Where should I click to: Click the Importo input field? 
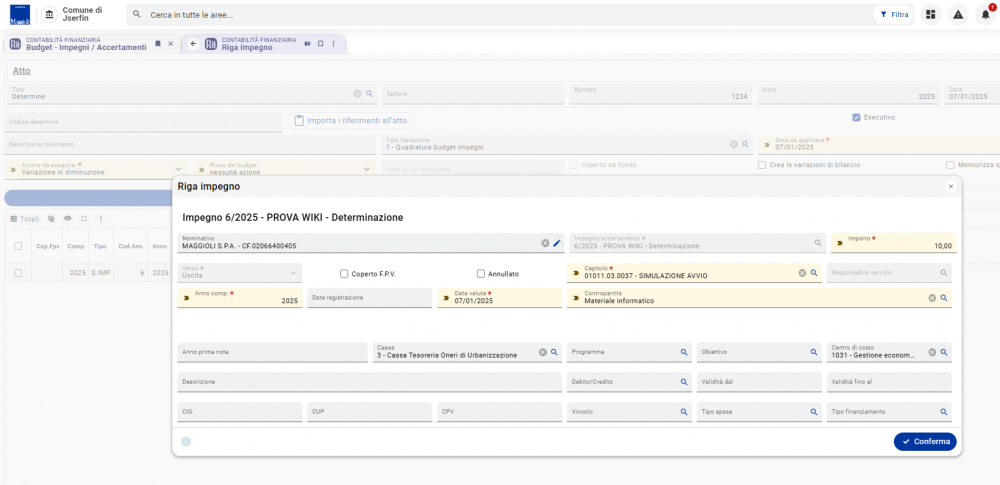893,243
